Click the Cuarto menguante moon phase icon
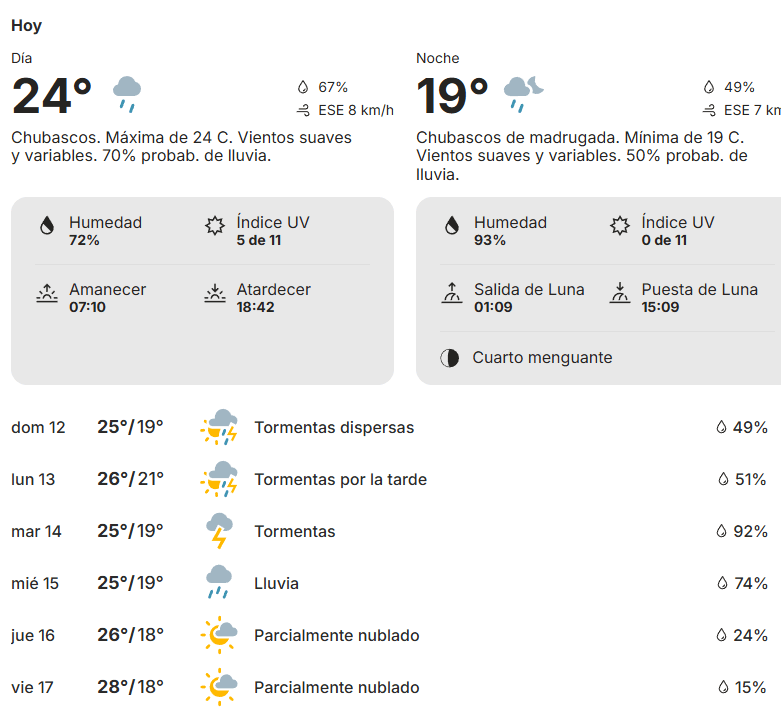 pyautogui.click(x=450, y=358)
